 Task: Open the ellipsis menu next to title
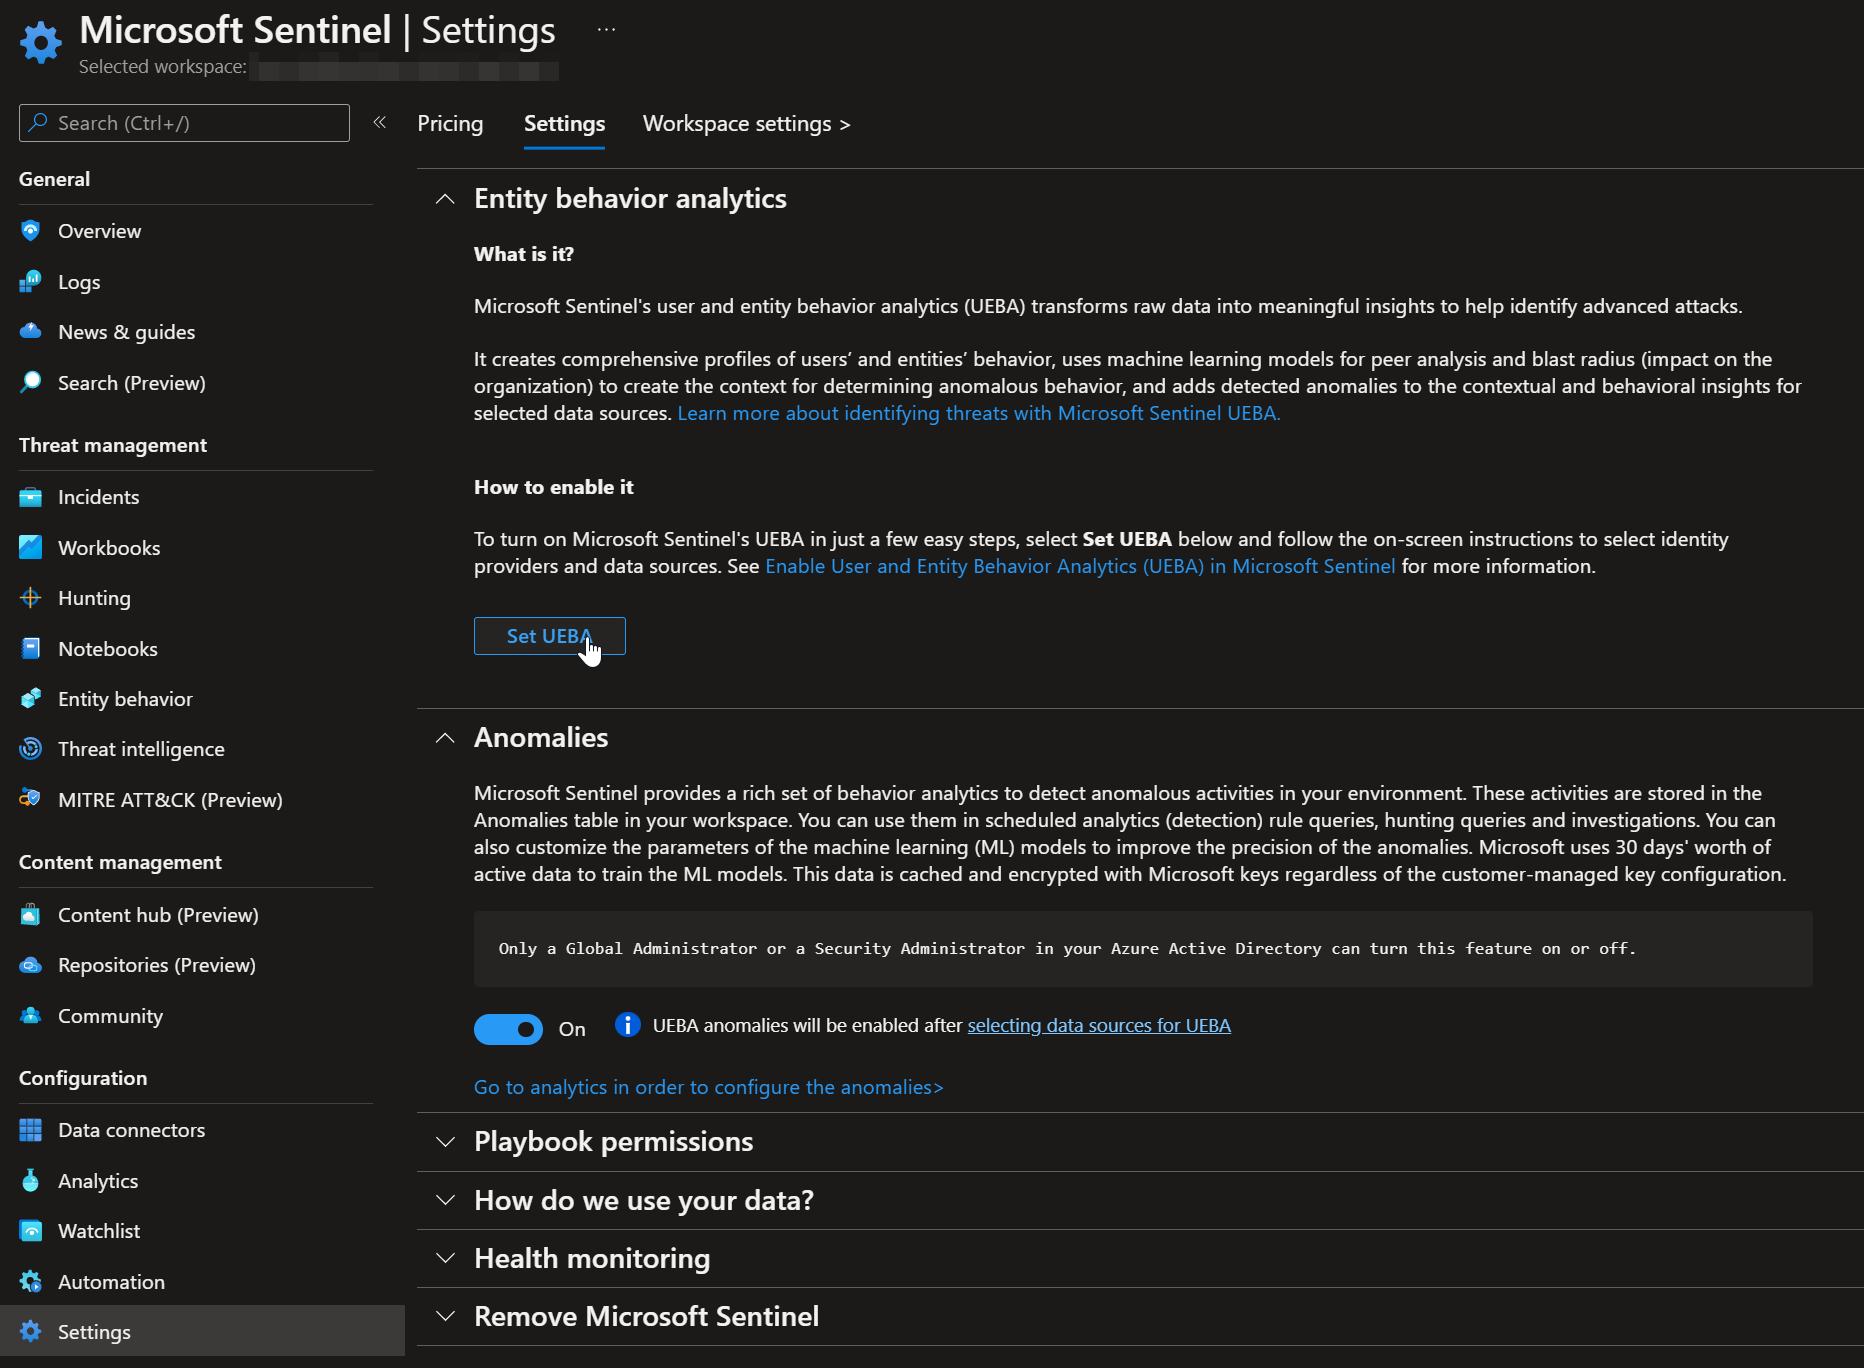pos(606,30)
